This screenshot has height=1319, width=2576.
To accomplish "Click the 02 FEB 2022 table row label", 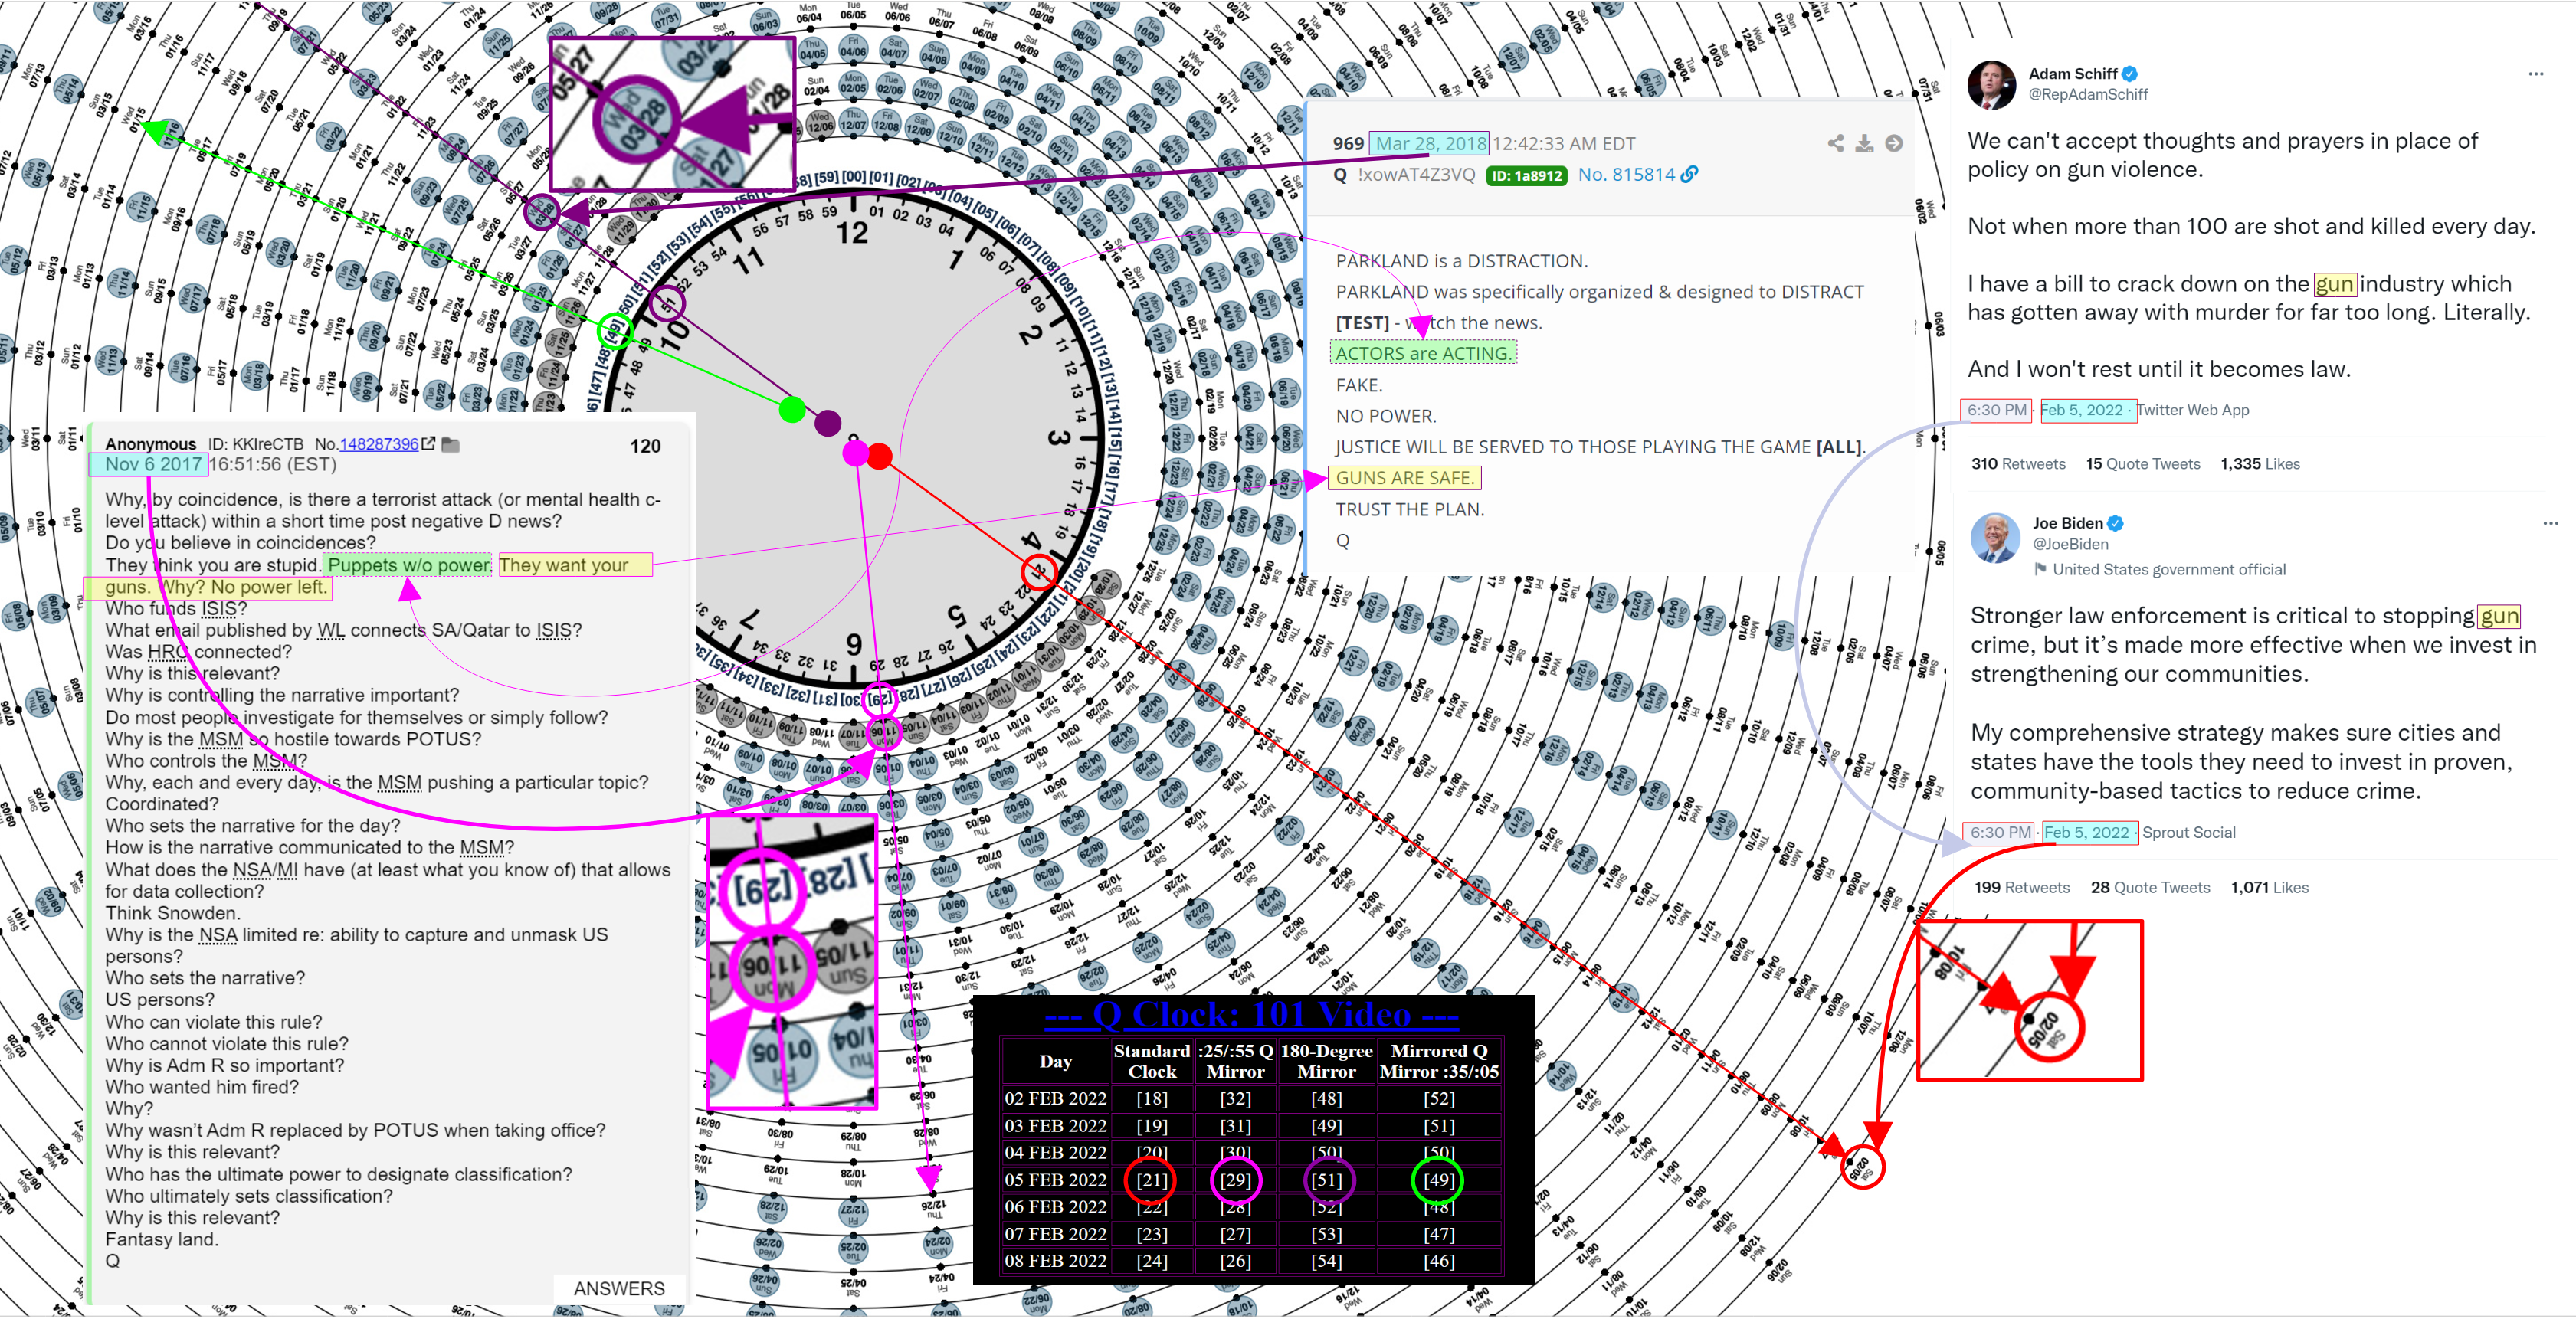I will point(1055,1099).
